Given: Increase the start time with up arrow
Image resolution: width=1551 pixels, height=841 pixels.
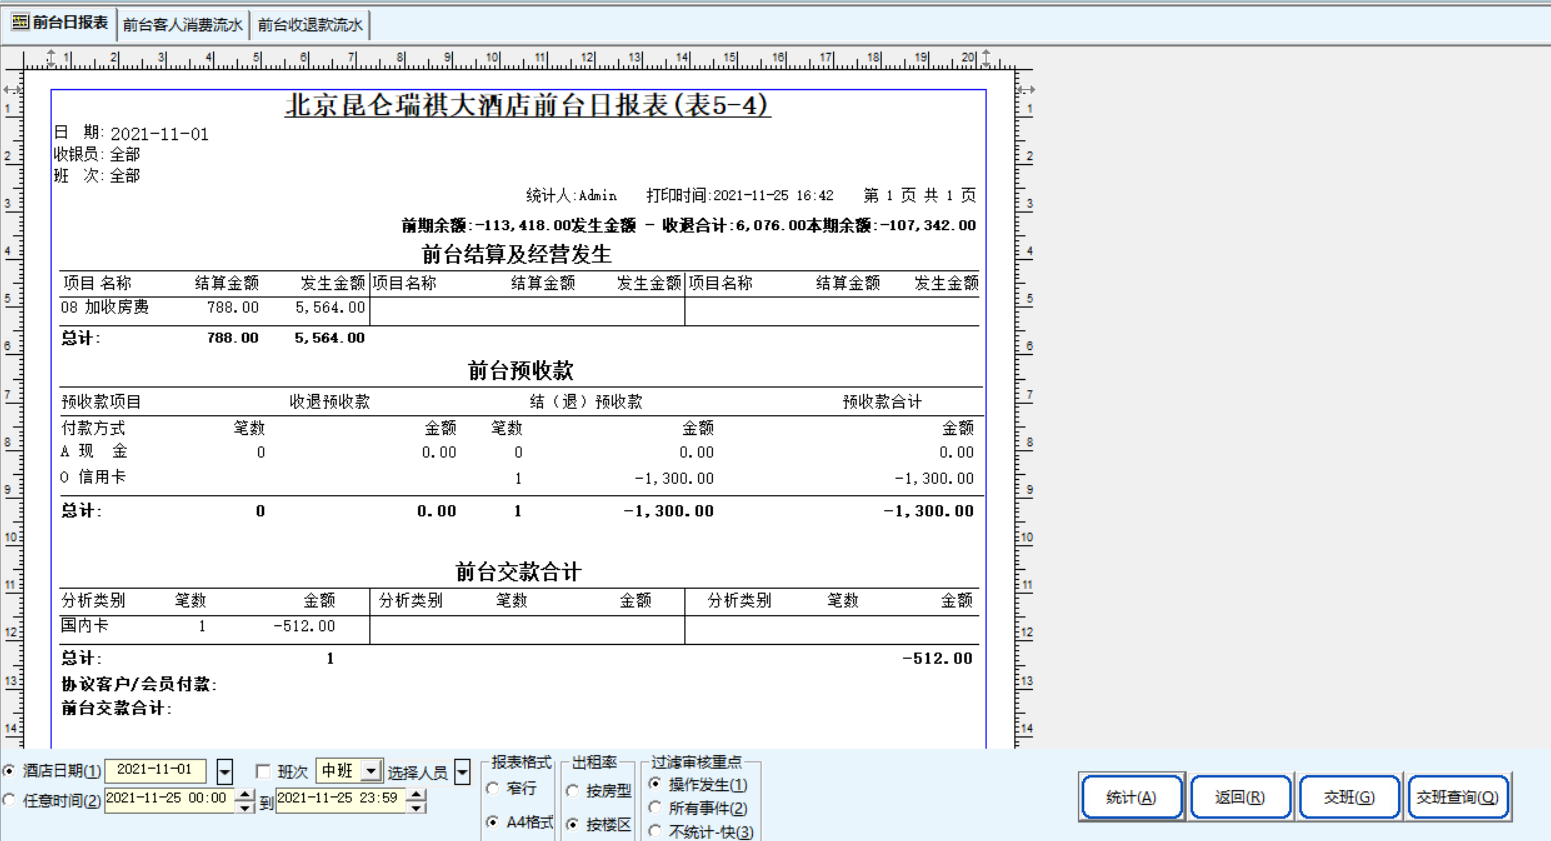Looking at the screenshot, I should click(x=245, y=794).
